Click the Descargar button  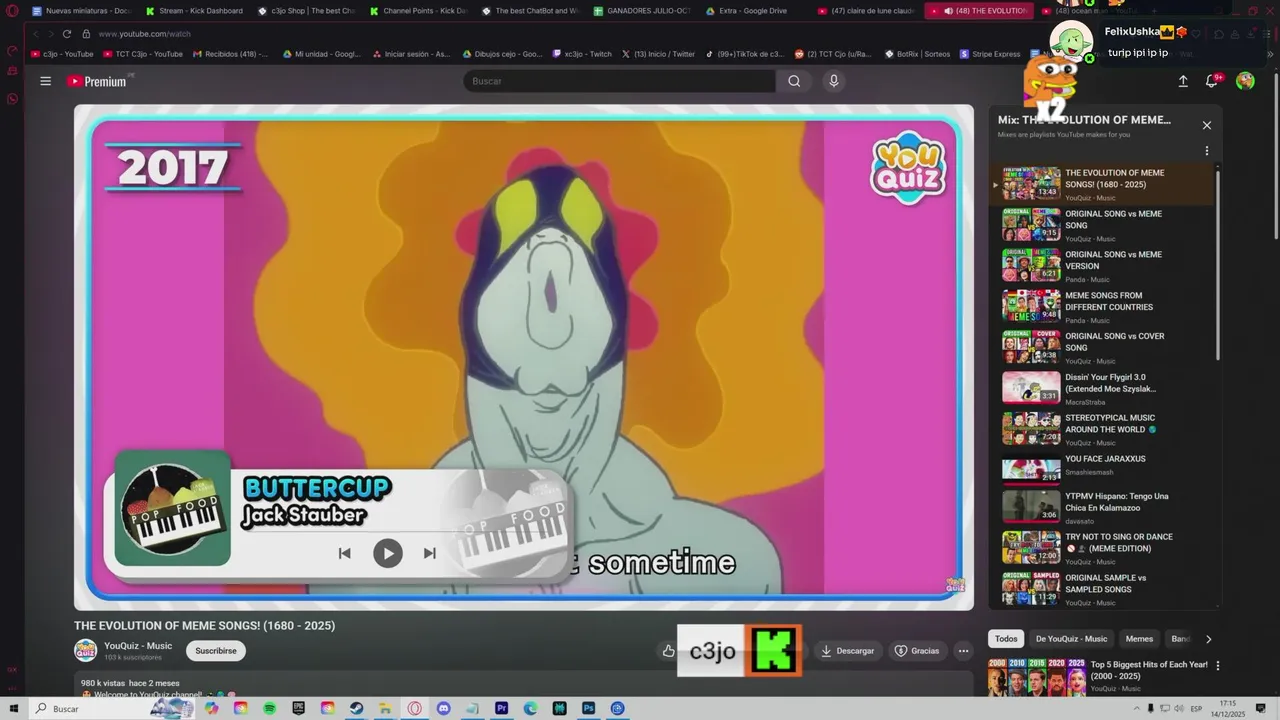848,651
